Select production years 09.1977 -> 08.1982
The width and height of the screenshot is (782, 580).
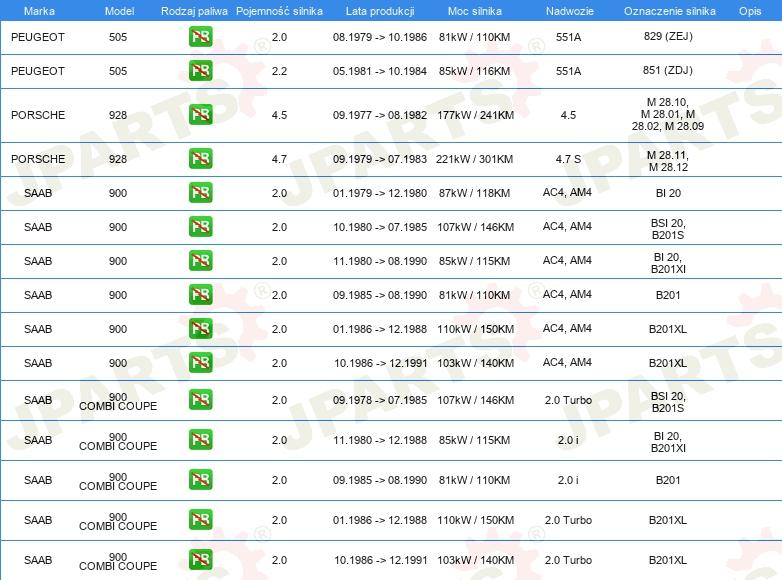tap(380, 115)
